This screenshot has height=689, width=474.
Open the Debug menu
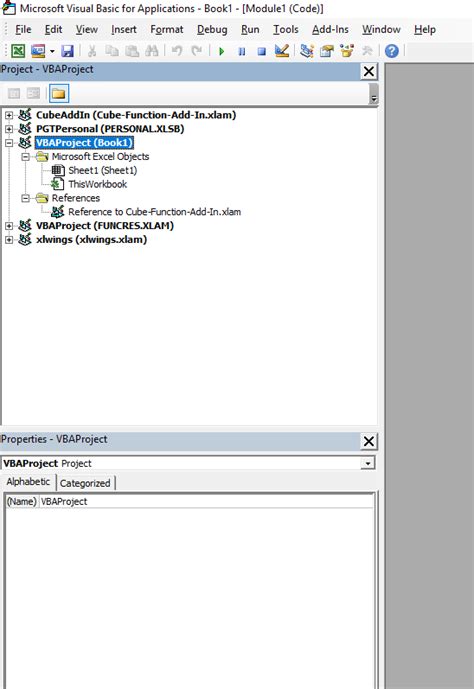[212, 29]
